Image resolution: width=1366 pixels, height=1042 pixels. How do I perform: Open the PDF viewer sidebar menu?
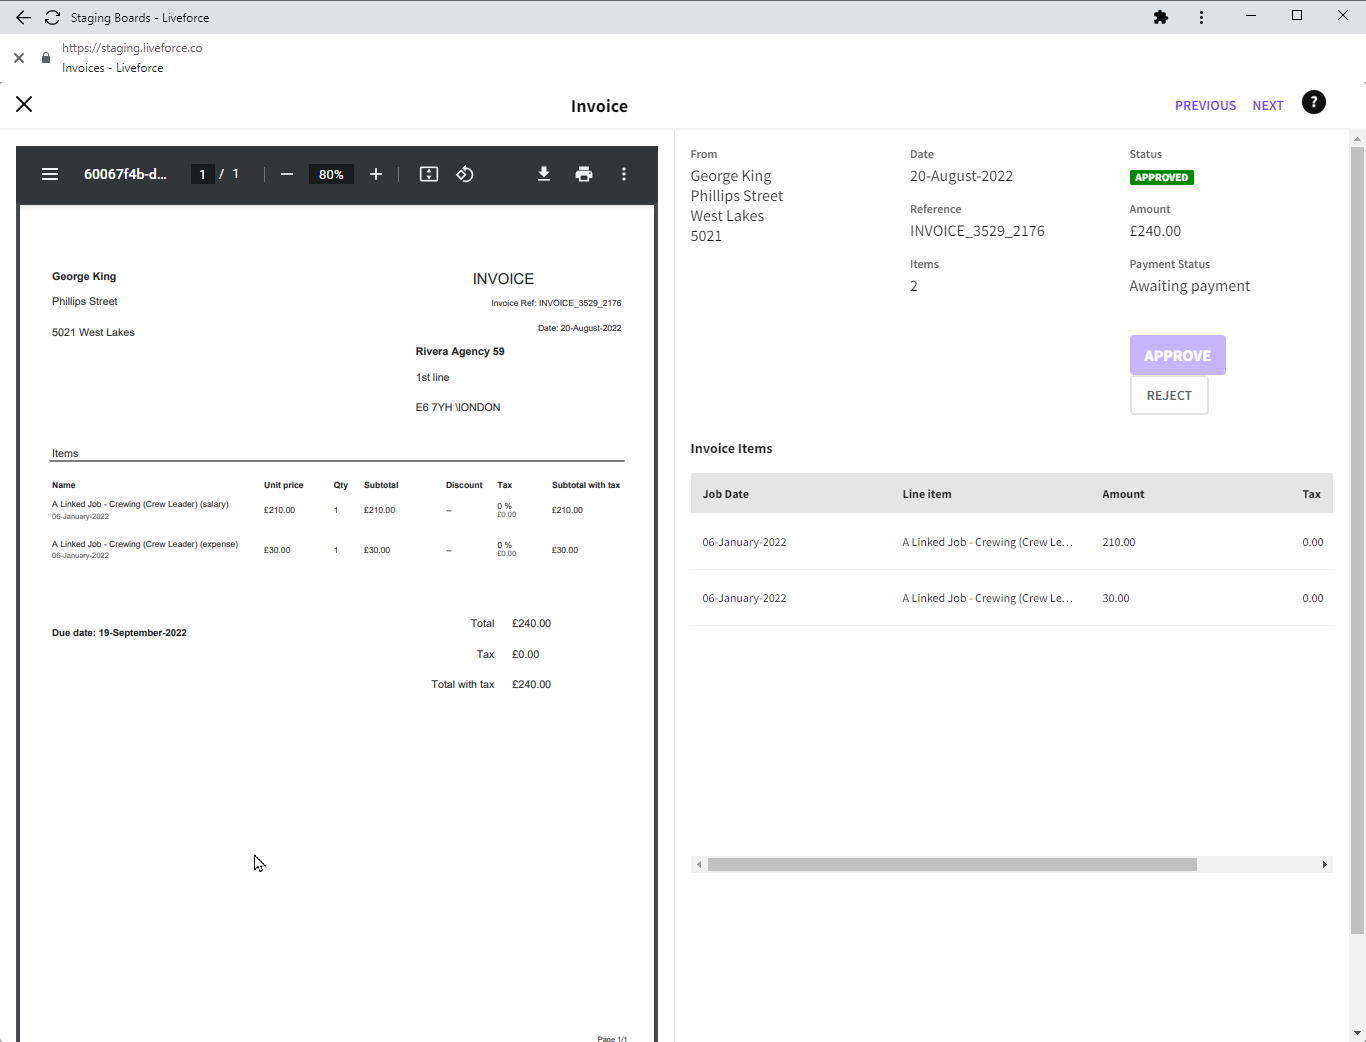(50, 174)
